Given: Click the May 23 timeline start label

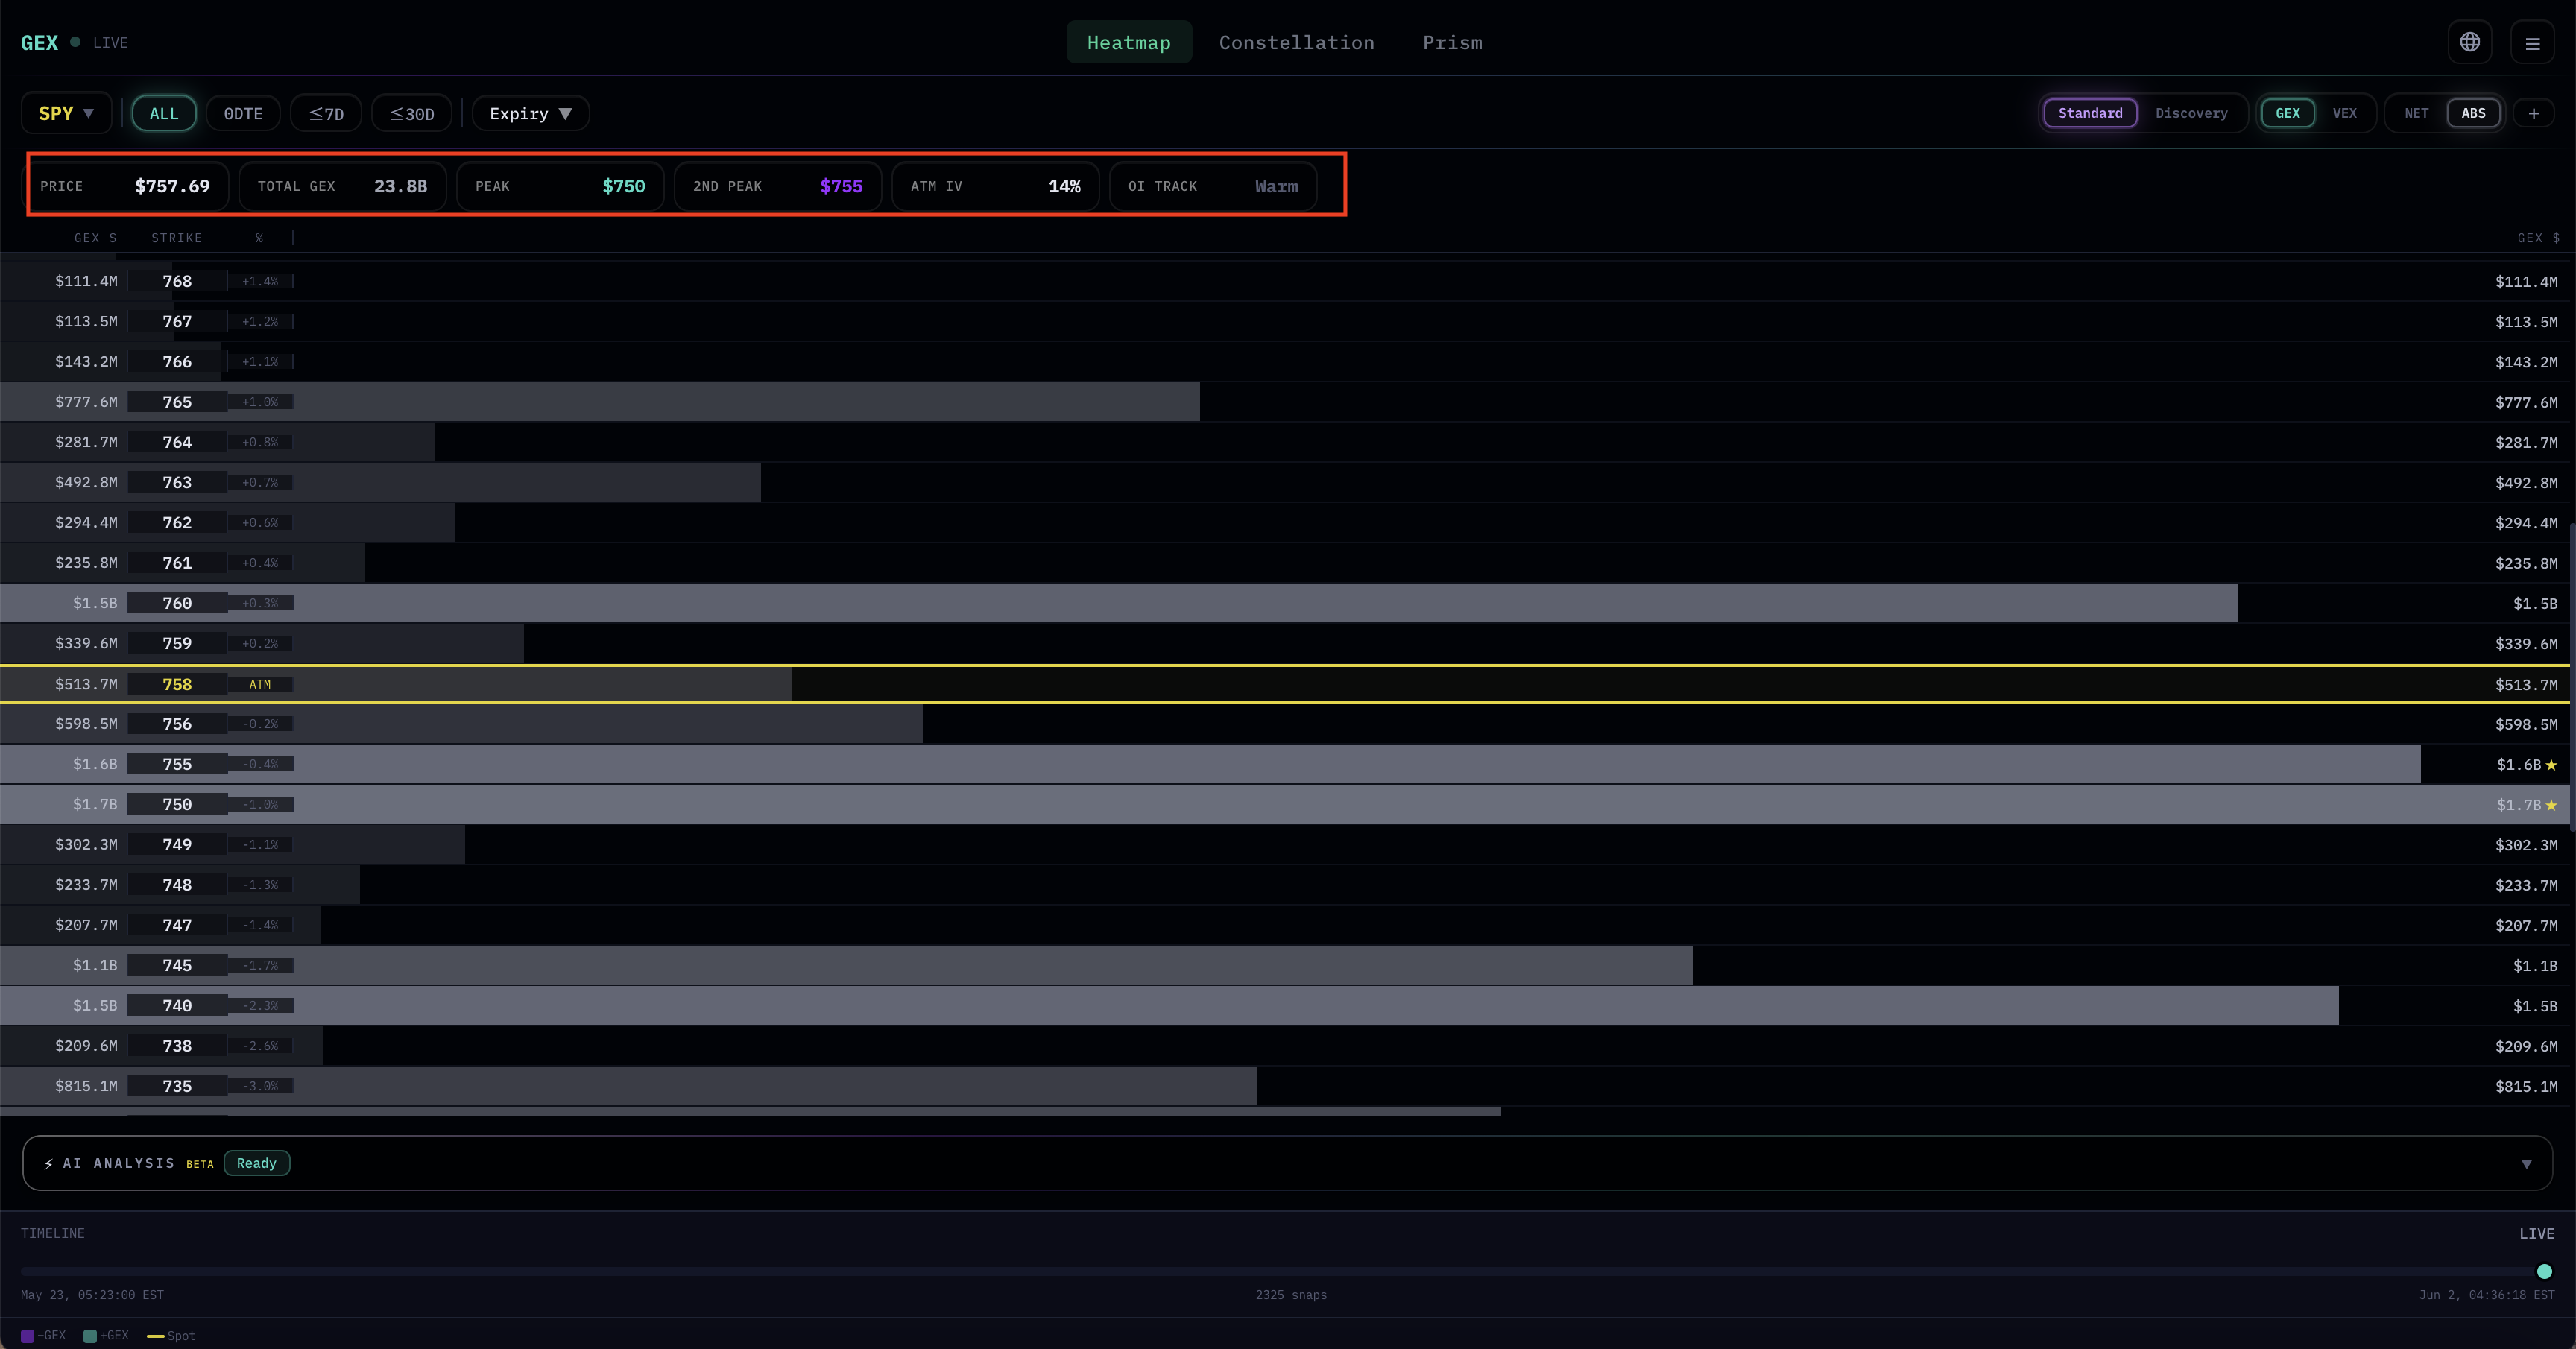Looking at the screenshot, I should point(92,1295).
